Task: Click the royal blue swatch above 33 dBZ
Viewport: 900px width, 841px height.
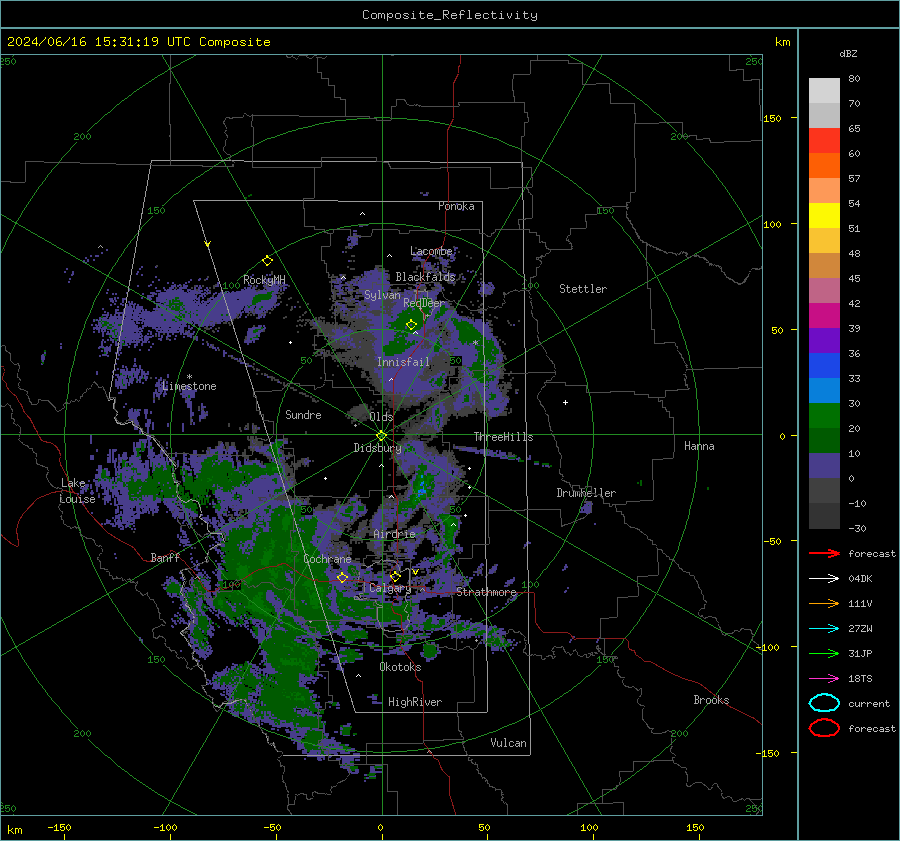Action: pyautogui.click(x=824, y=365)
